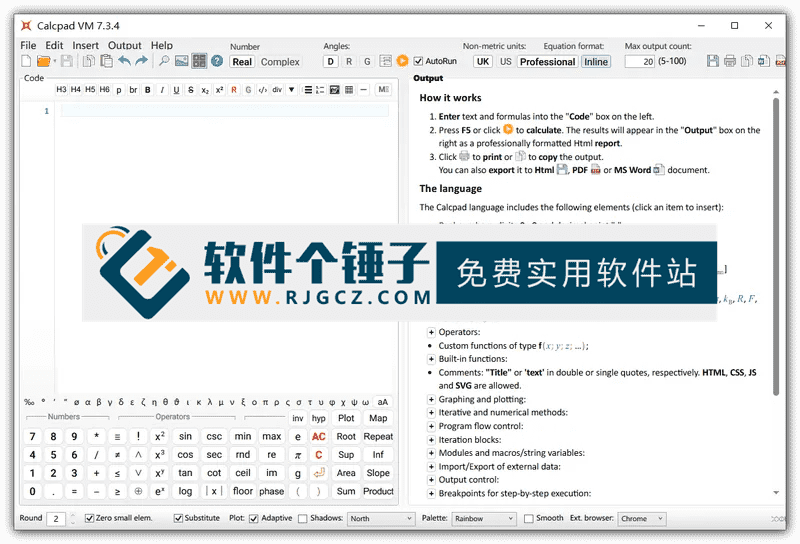Insert subscript tag x₂
Viewport: 800px width, 544px height.
pos(205,90)
